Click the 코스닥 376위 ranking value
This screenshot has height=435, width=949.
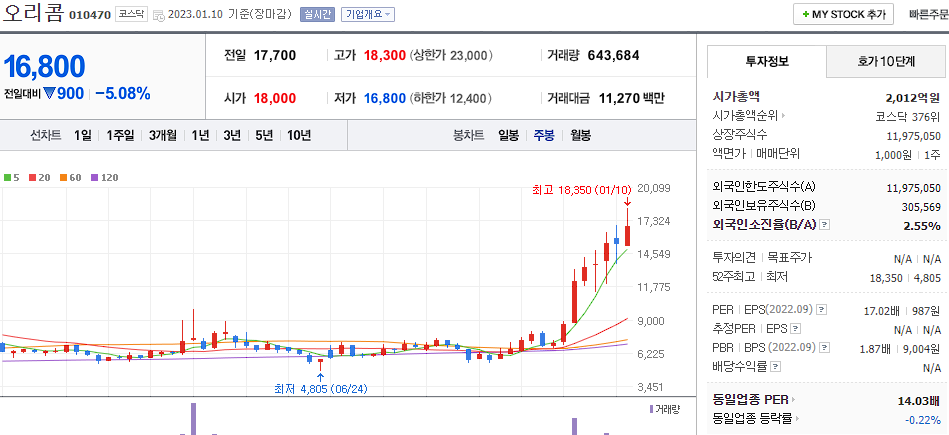(908, 116)
